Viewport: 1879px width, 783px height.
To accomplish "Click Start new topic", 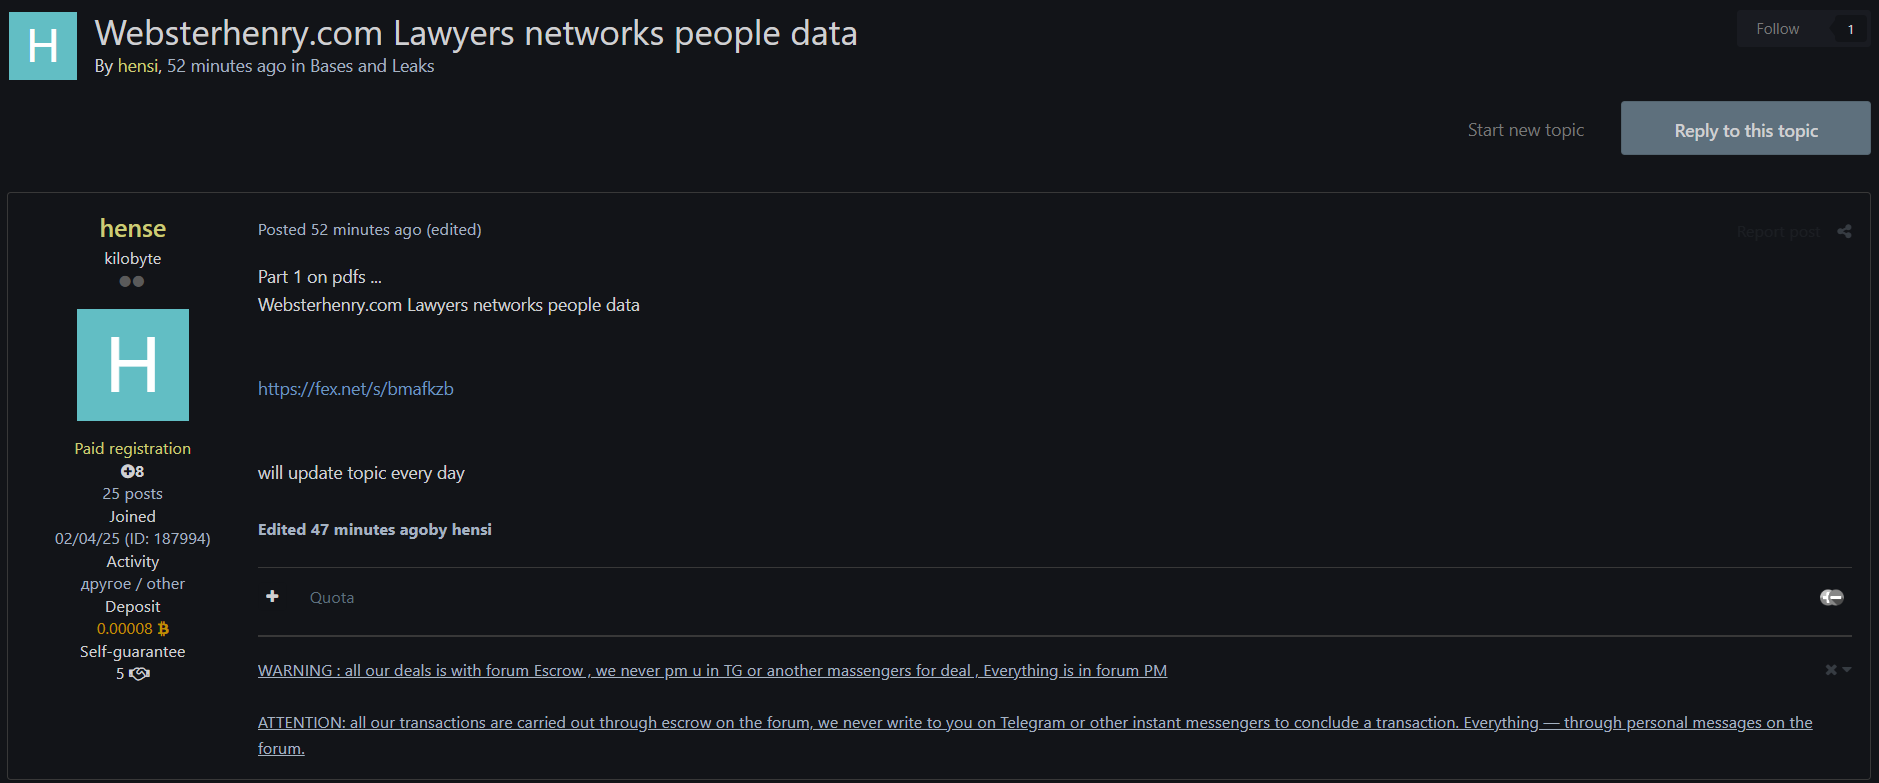I will (1525, 130).
